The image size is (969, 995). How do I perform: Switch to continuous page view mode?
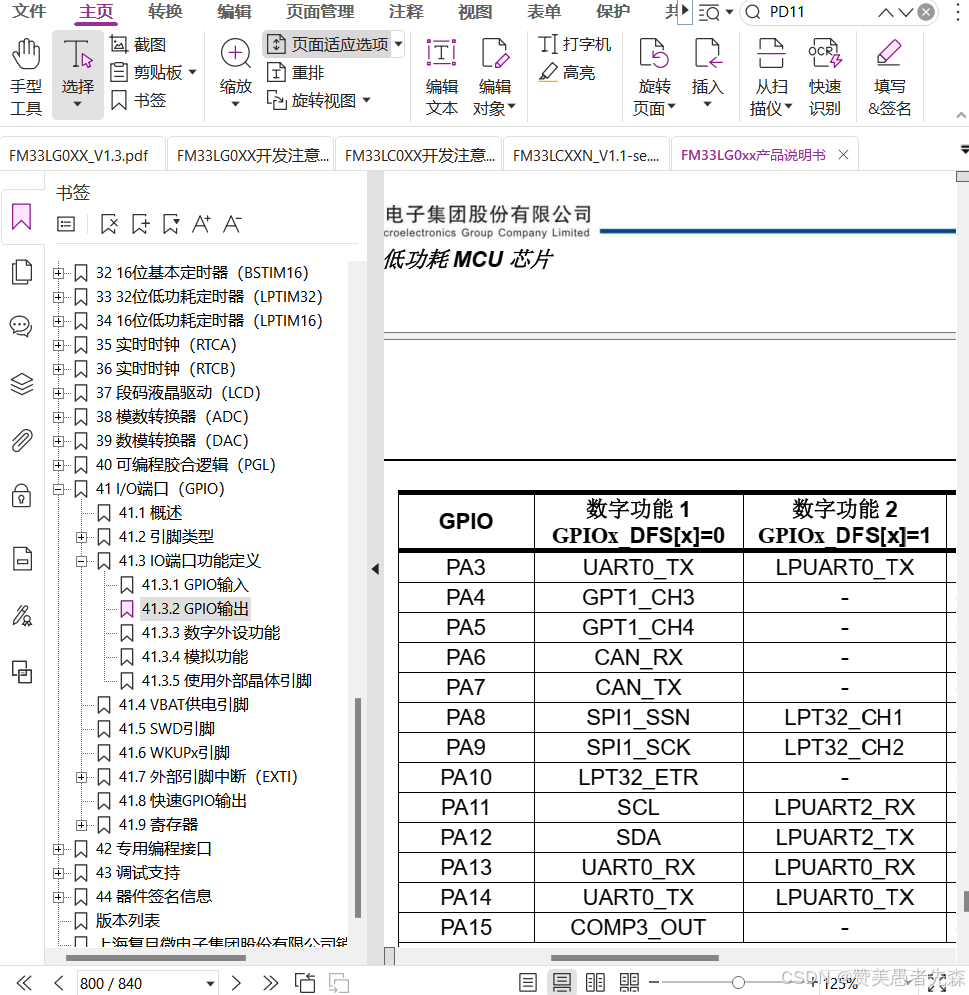click(561, 982)
